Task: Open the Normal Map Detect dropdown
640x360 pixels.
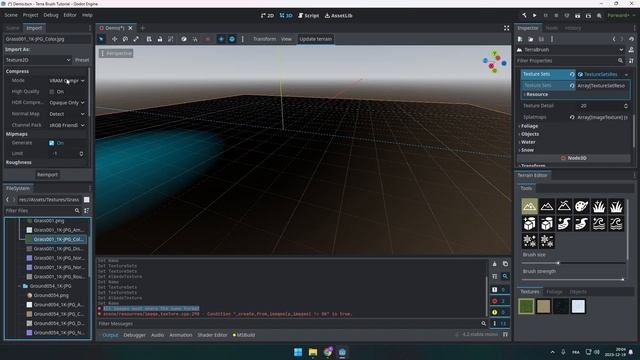Action: point(67,114)
